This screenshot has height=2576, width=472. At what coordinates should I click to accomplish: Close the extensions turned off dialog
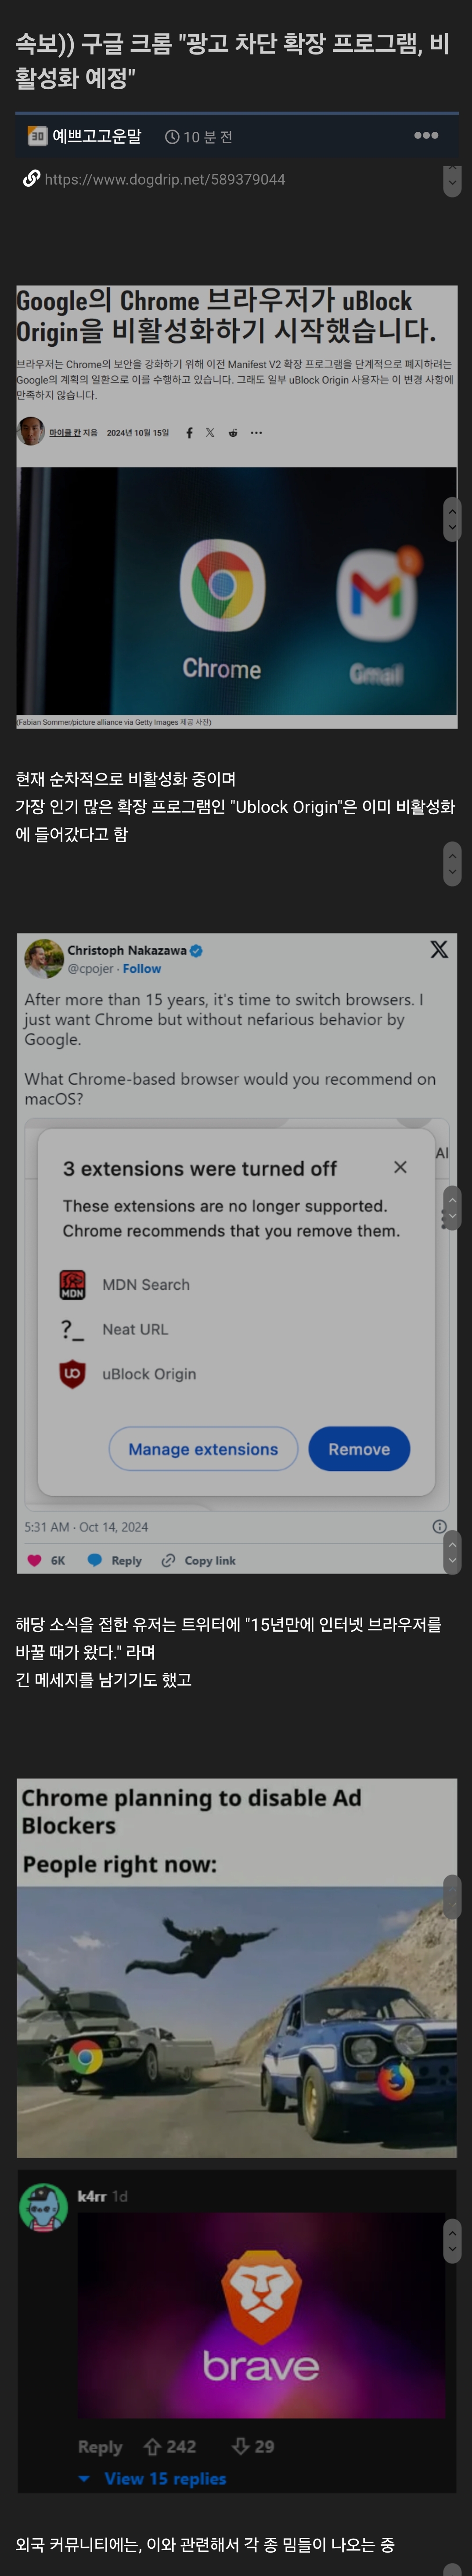[400, 1167]
